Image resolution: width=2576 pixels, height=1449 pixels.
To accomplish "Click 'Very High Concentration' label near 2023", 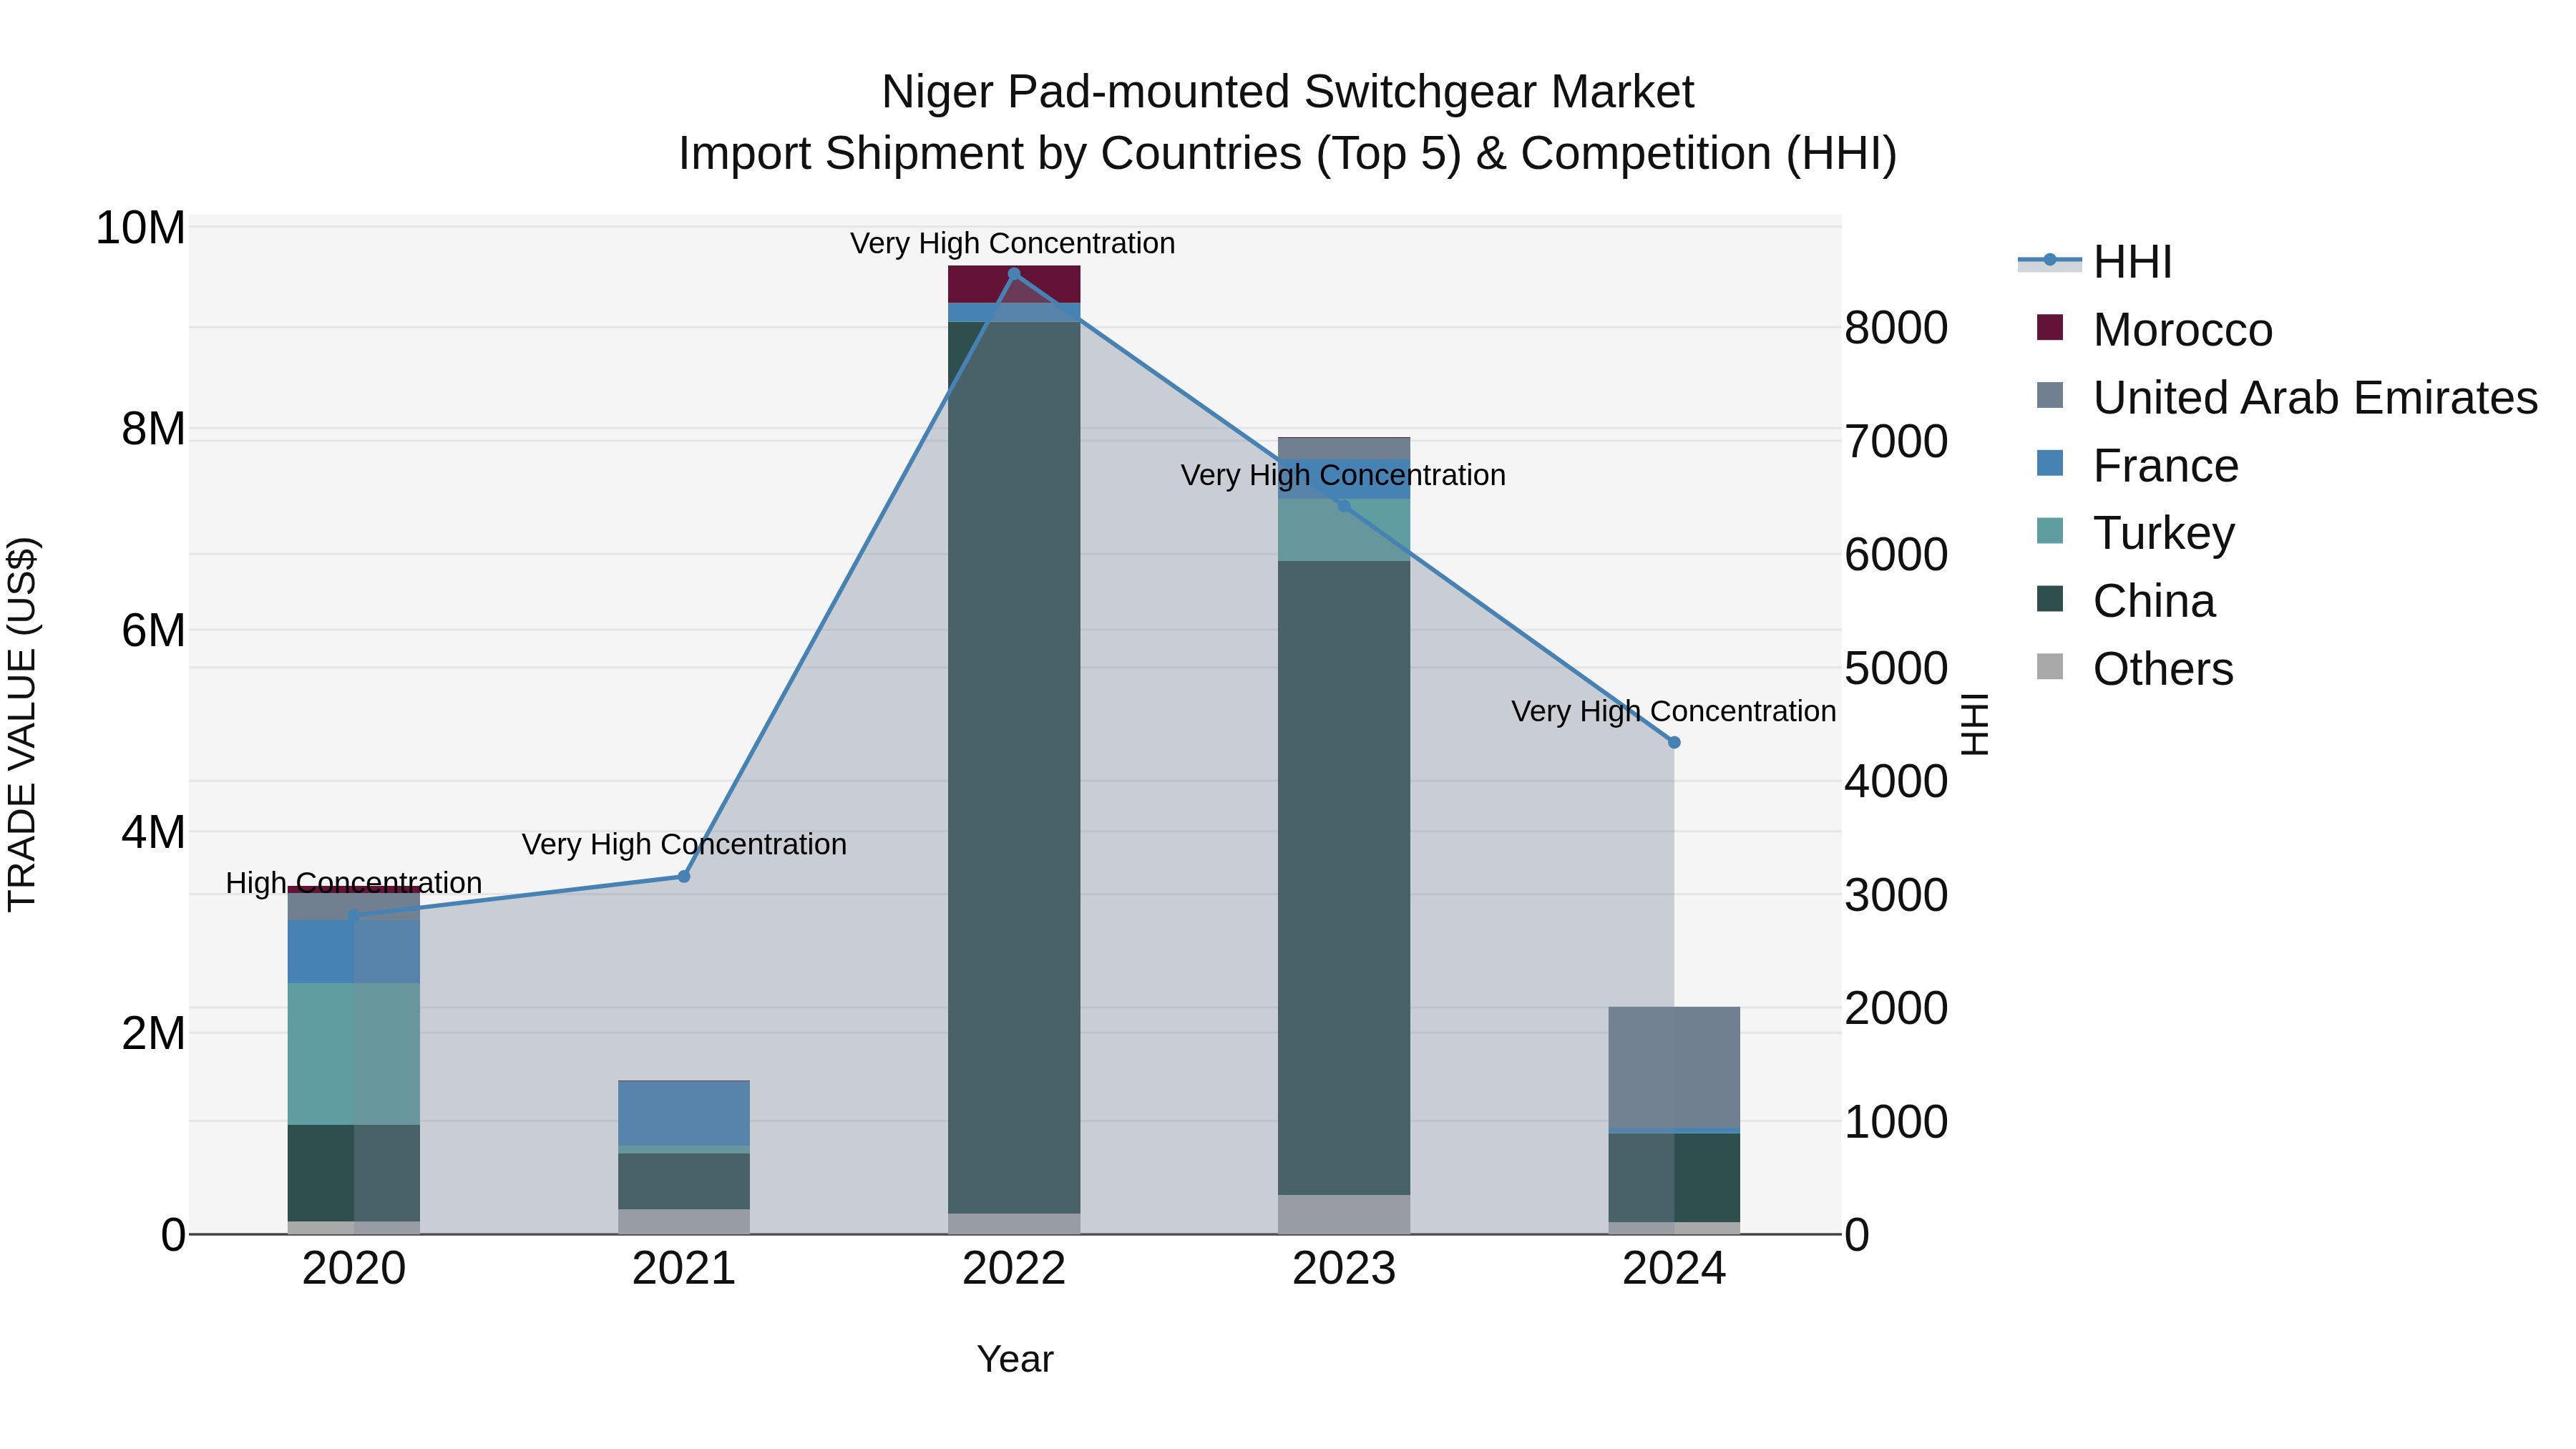I will [x=1343, y=475].
